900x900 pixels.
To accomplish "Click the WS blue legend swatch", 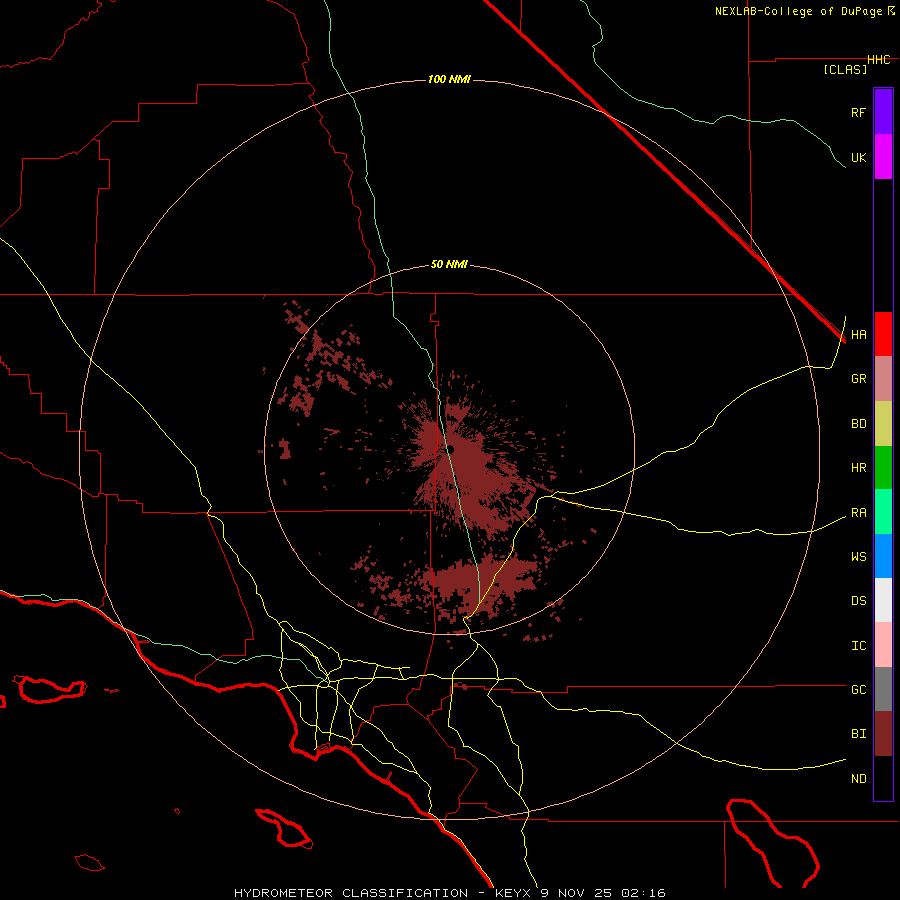I will pyautogui.click(x=883, y=556).
